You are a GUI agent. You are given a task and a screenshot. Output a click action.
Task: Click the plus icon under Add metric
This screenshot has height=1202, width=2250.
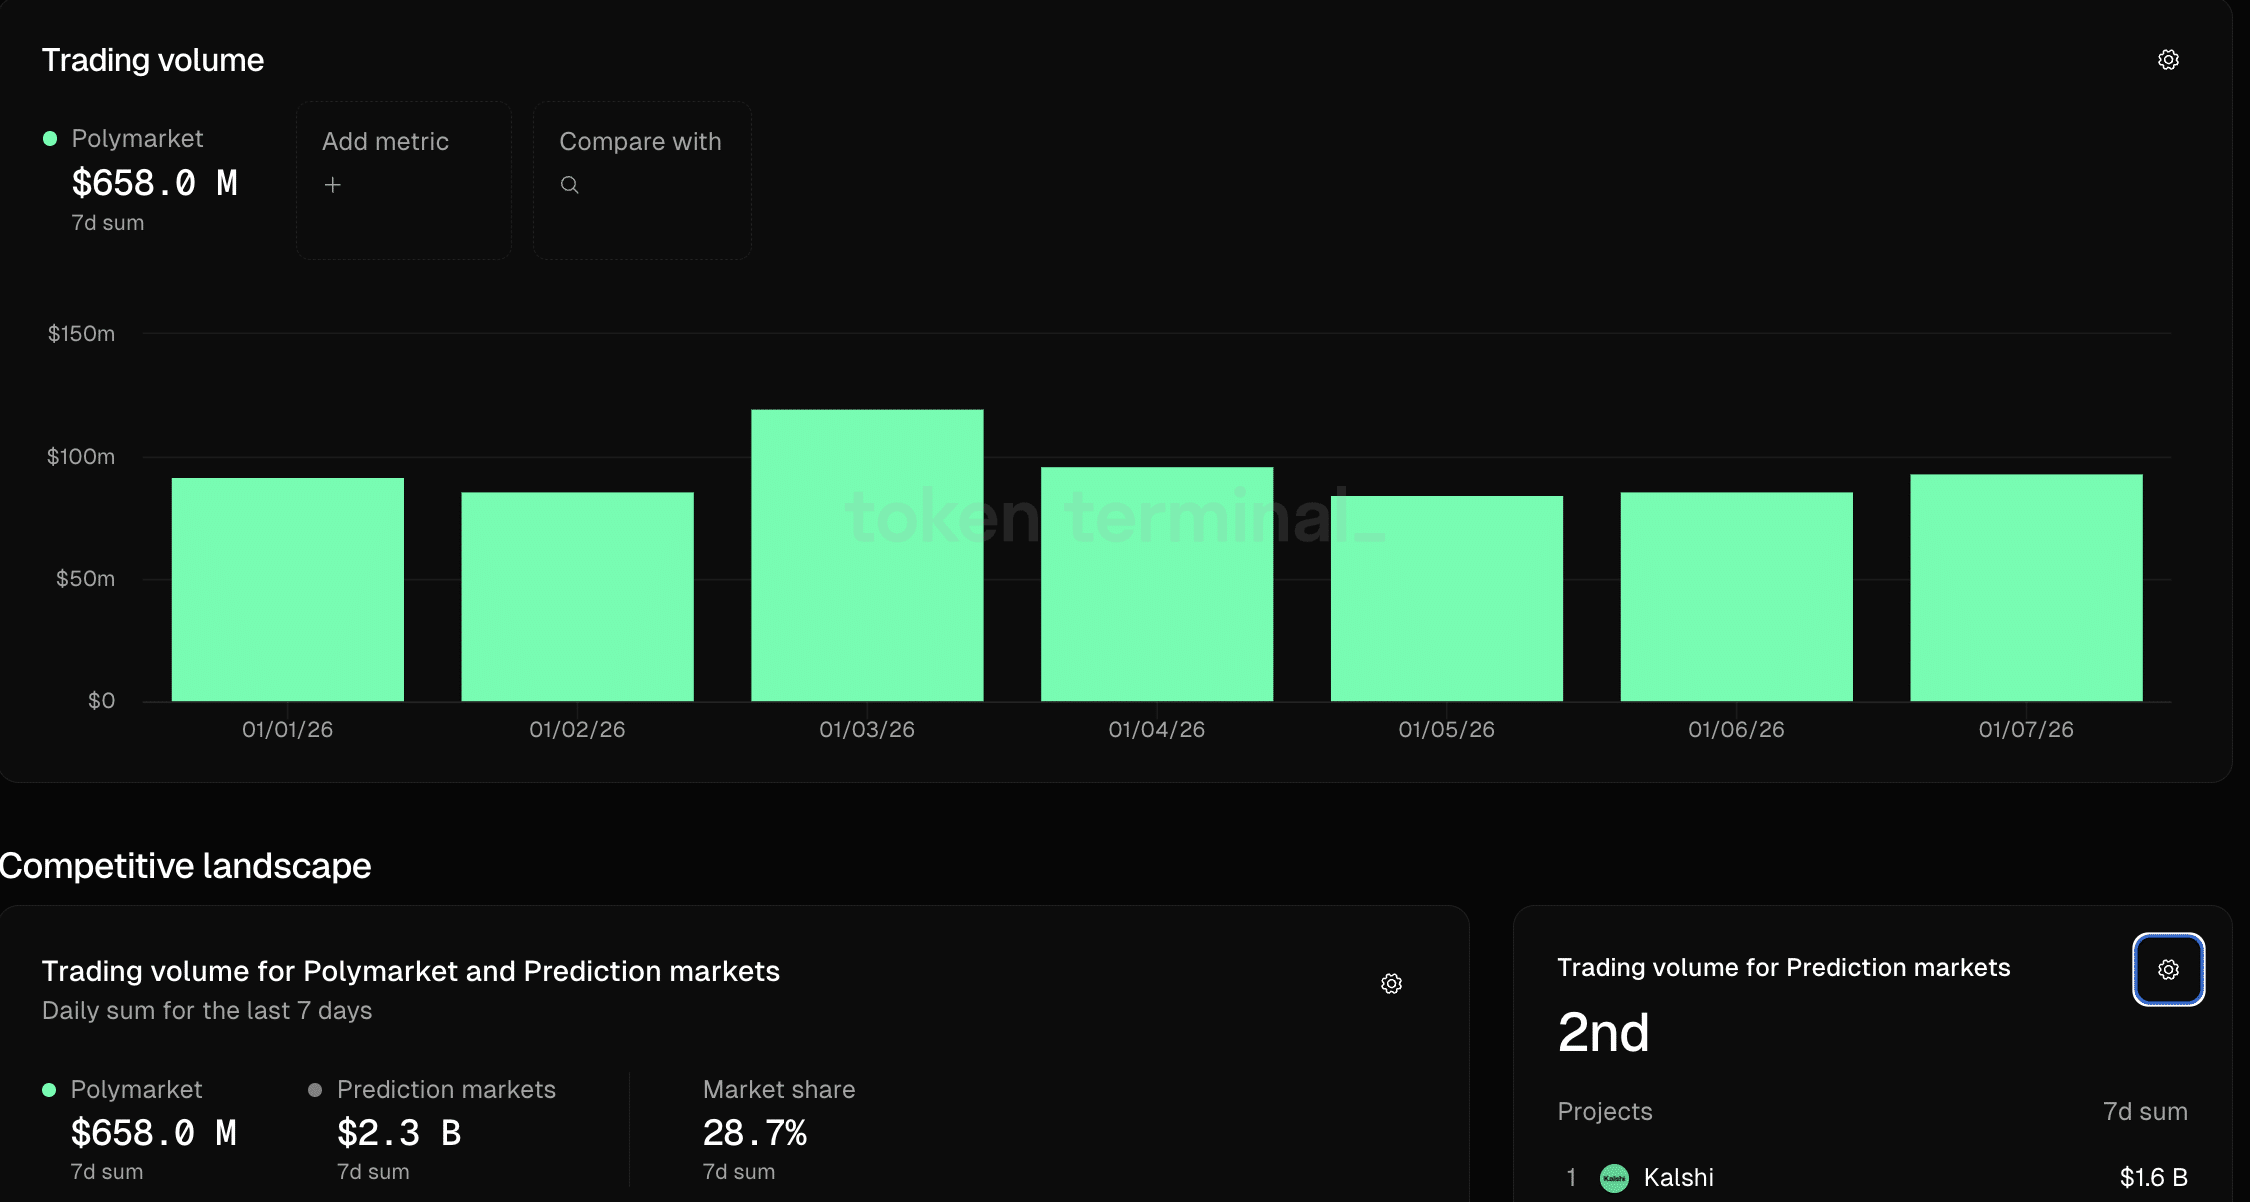click(333, 185)
